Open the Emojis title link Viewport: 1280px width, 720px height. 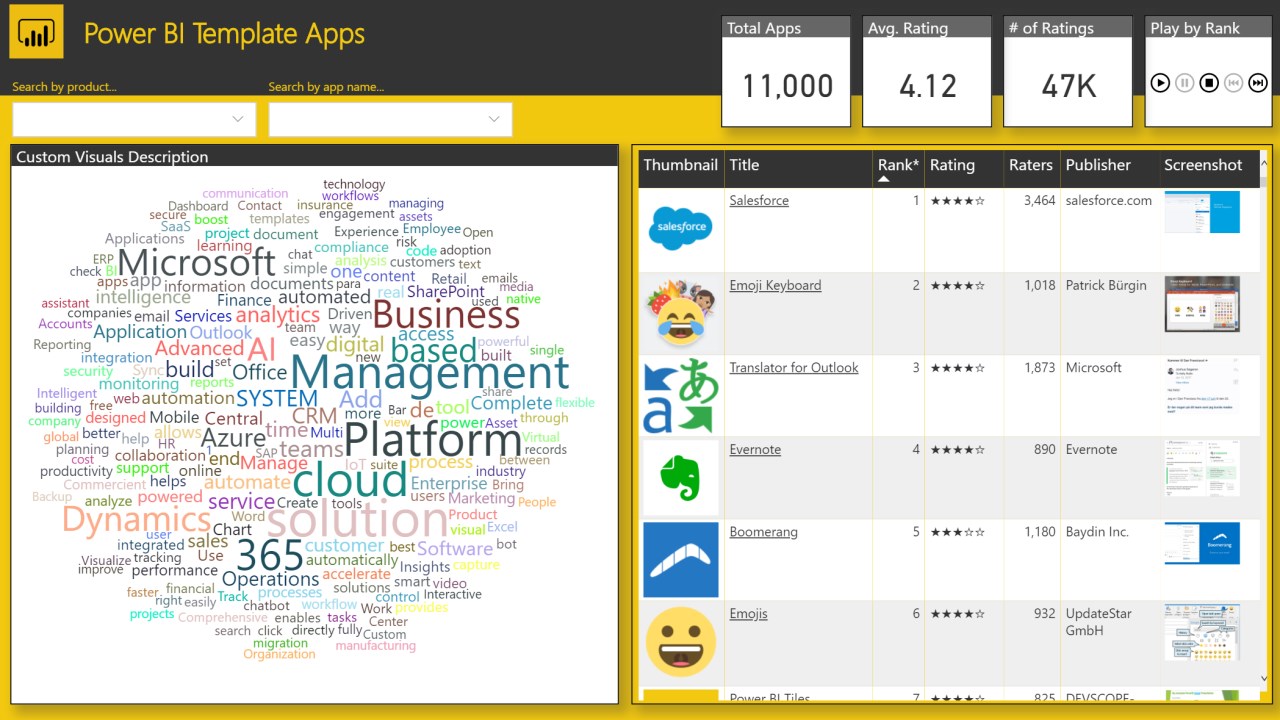[748, 614]
